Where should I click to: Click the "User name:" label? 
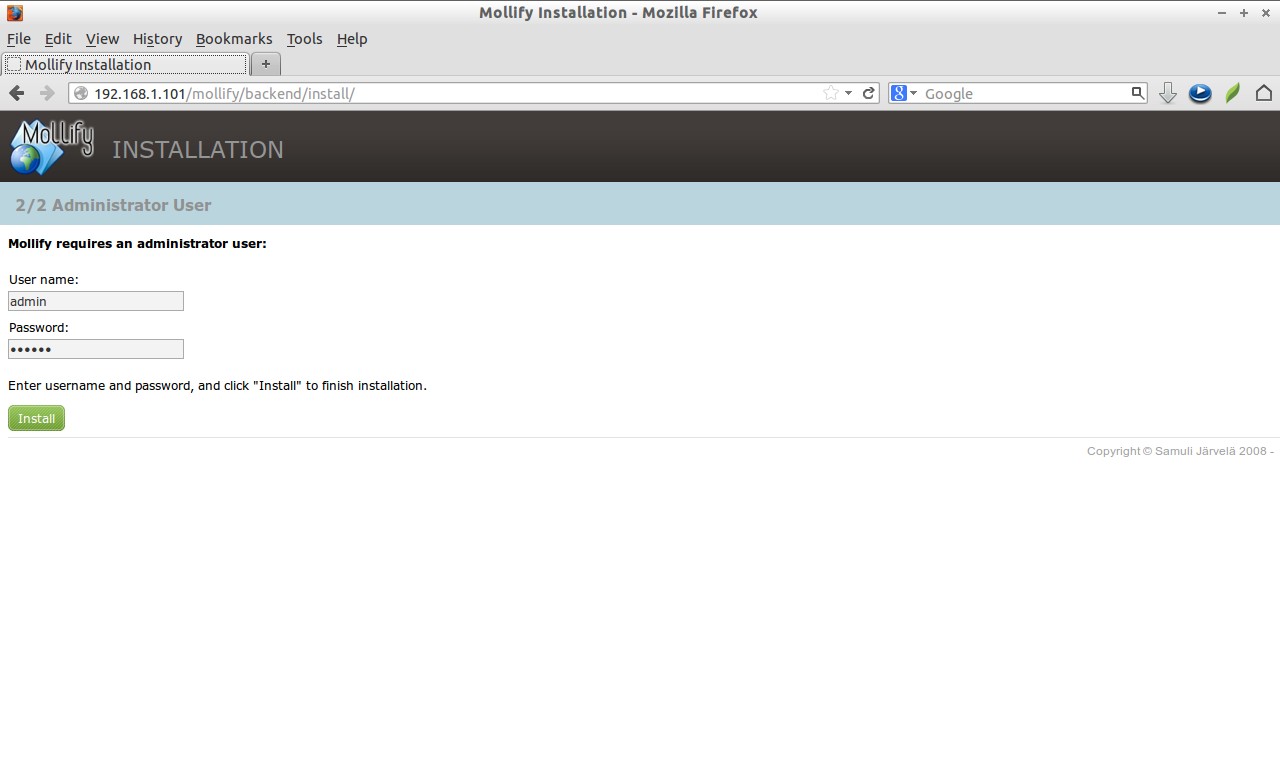click(x=43, y=280)
